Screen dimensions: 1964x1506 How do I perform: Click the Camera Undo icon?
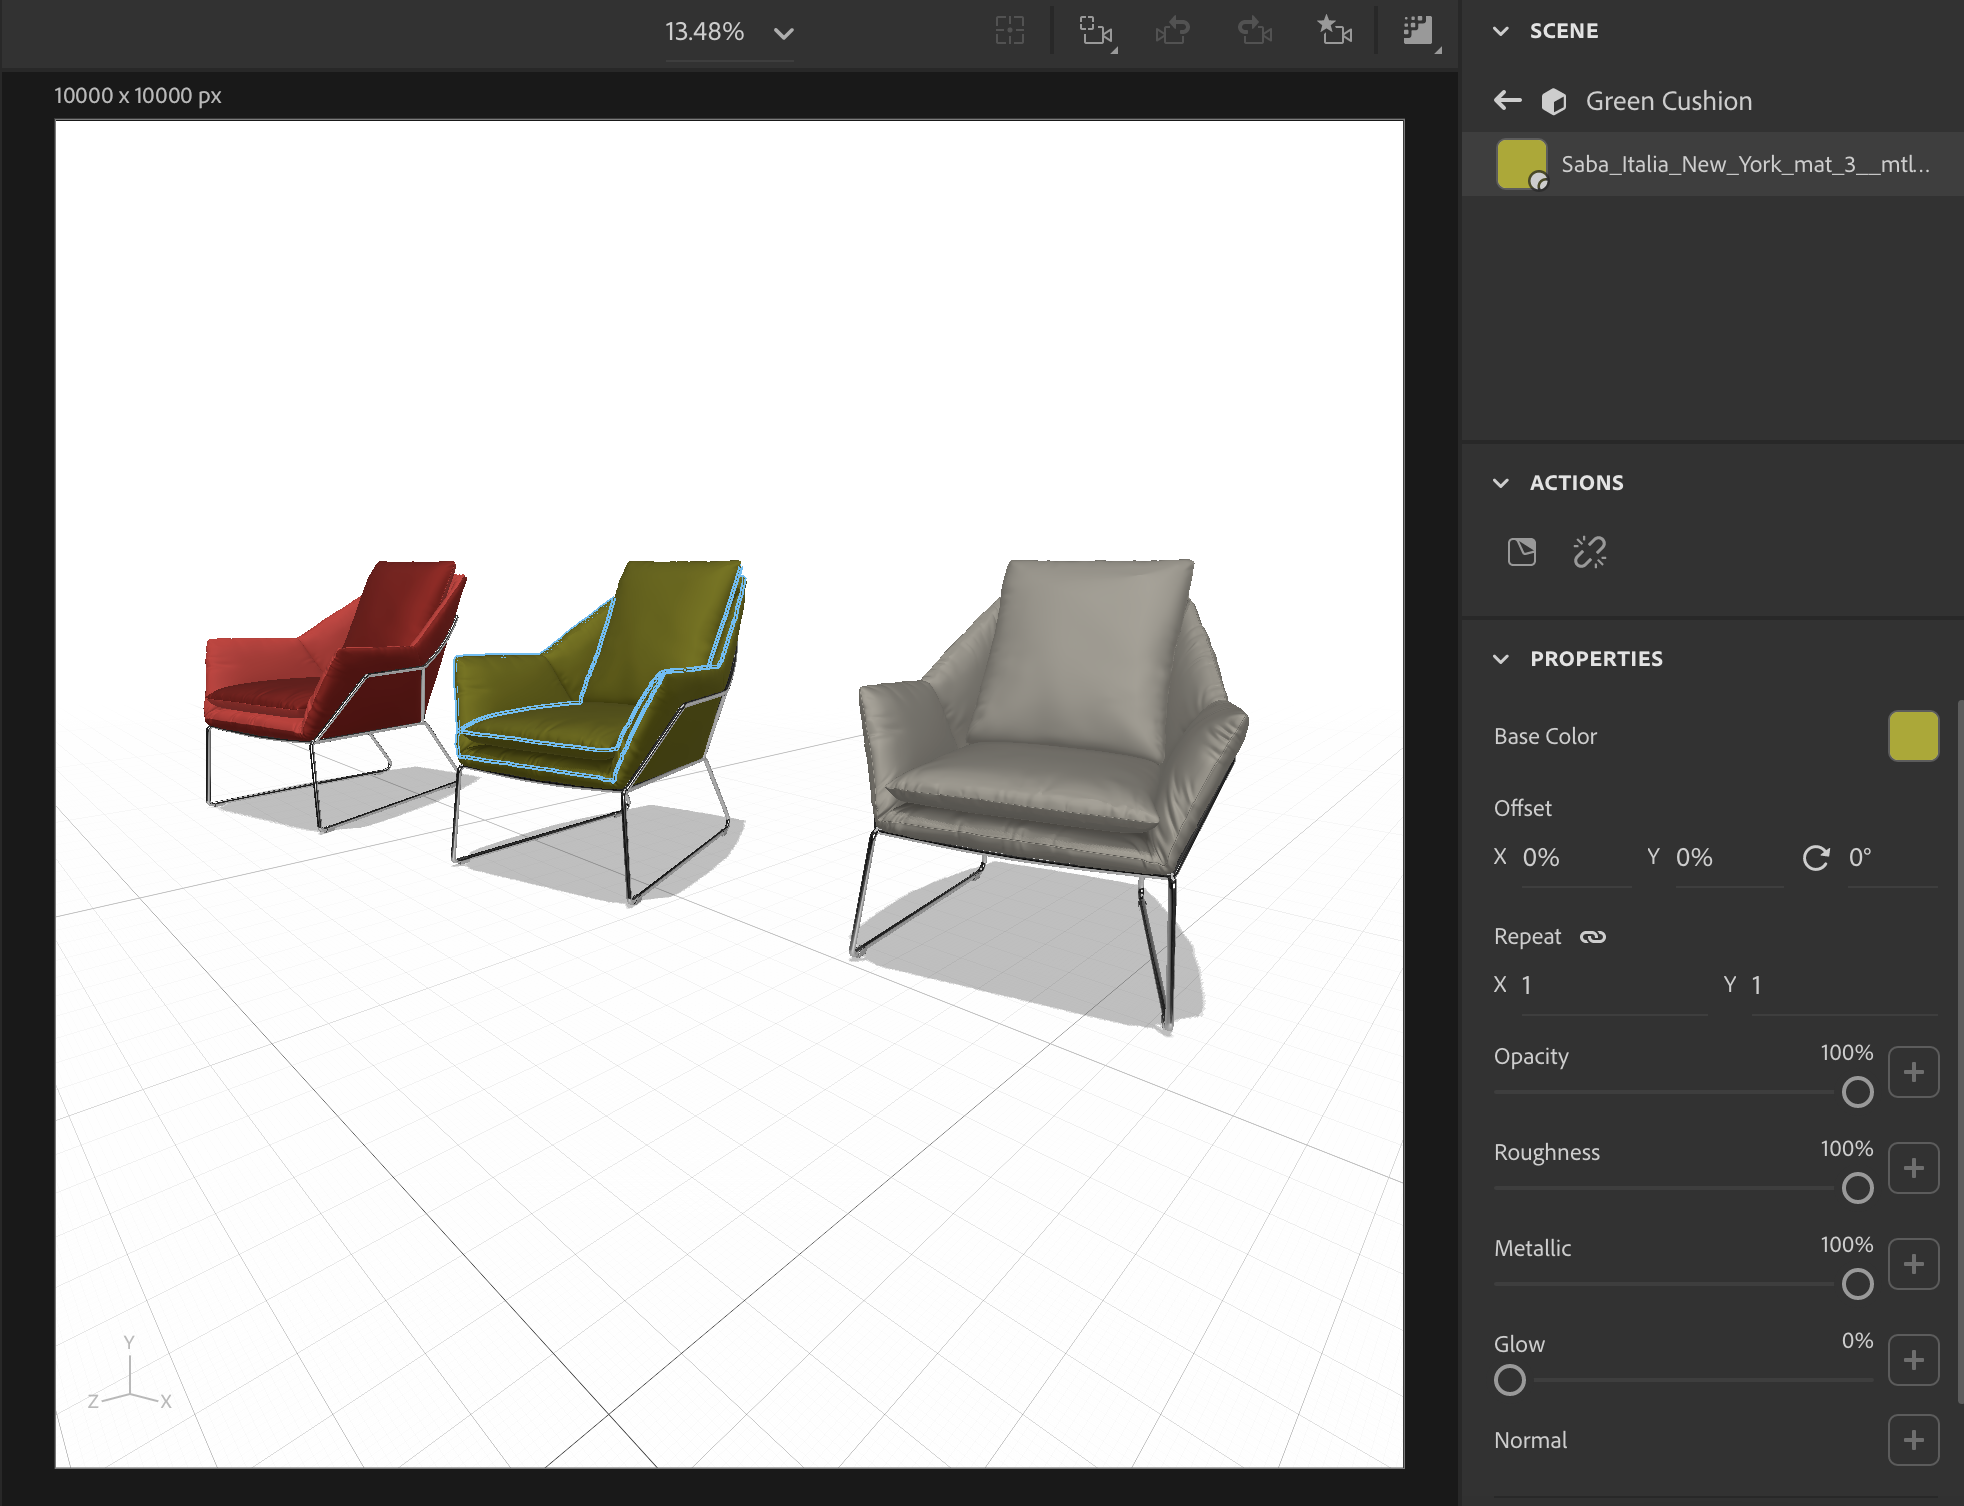[1172, 31]
